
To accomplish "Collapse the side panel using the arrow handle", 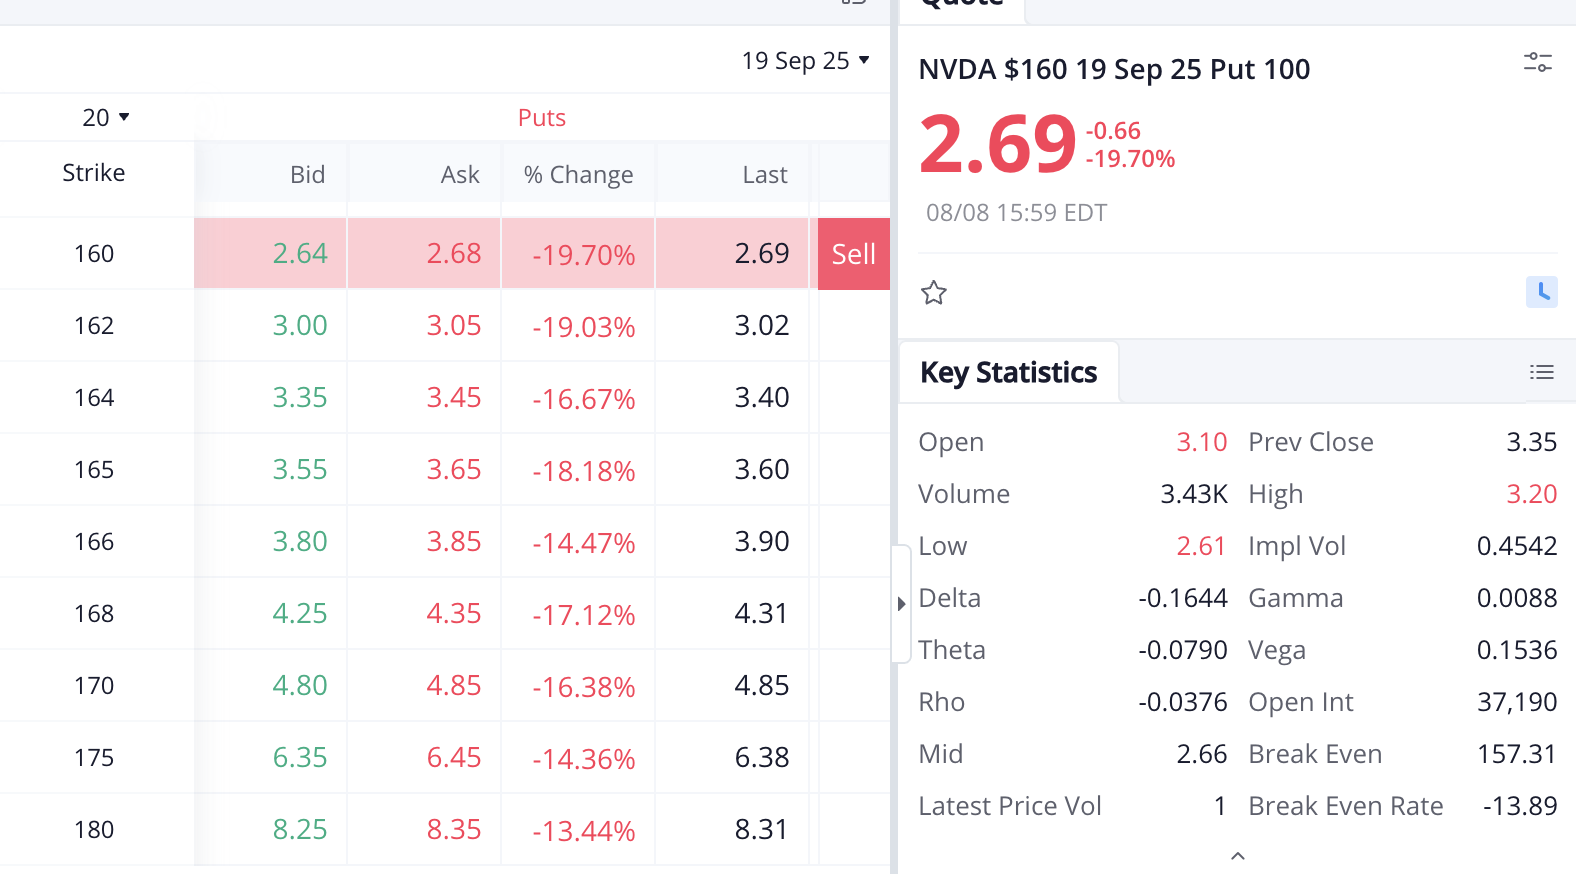I will tap(901, 604).
